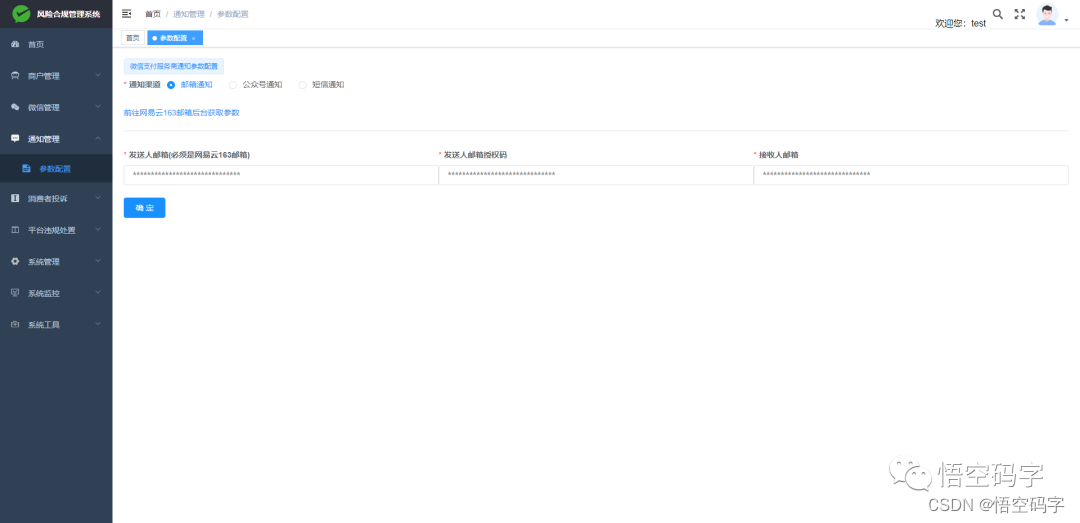
Task: Close the 参数配置 tab with its x
Action: tap(194, 39)
